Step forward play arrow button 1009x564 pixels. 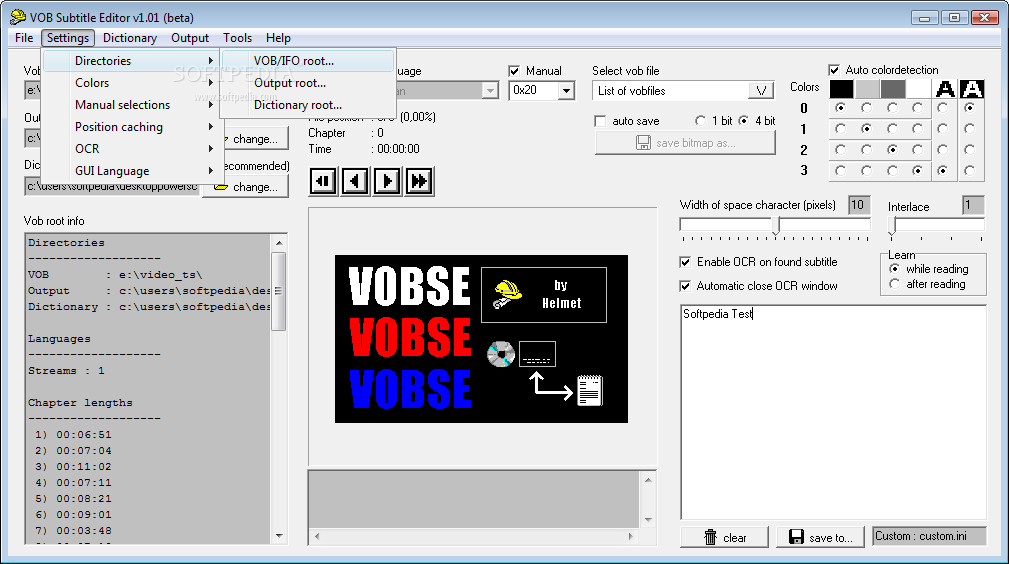click(387, 181)
